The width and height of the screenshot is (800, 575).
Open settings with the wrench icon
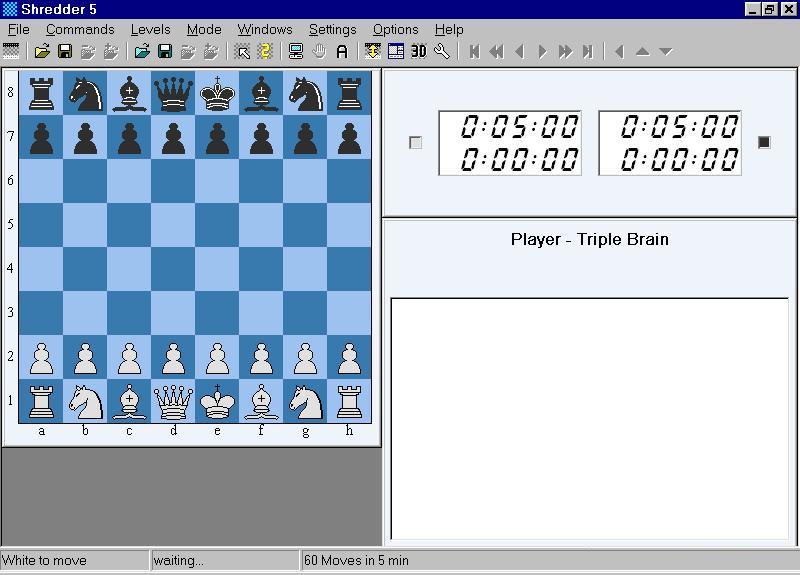pyautogui.click(x=442, y=51)
